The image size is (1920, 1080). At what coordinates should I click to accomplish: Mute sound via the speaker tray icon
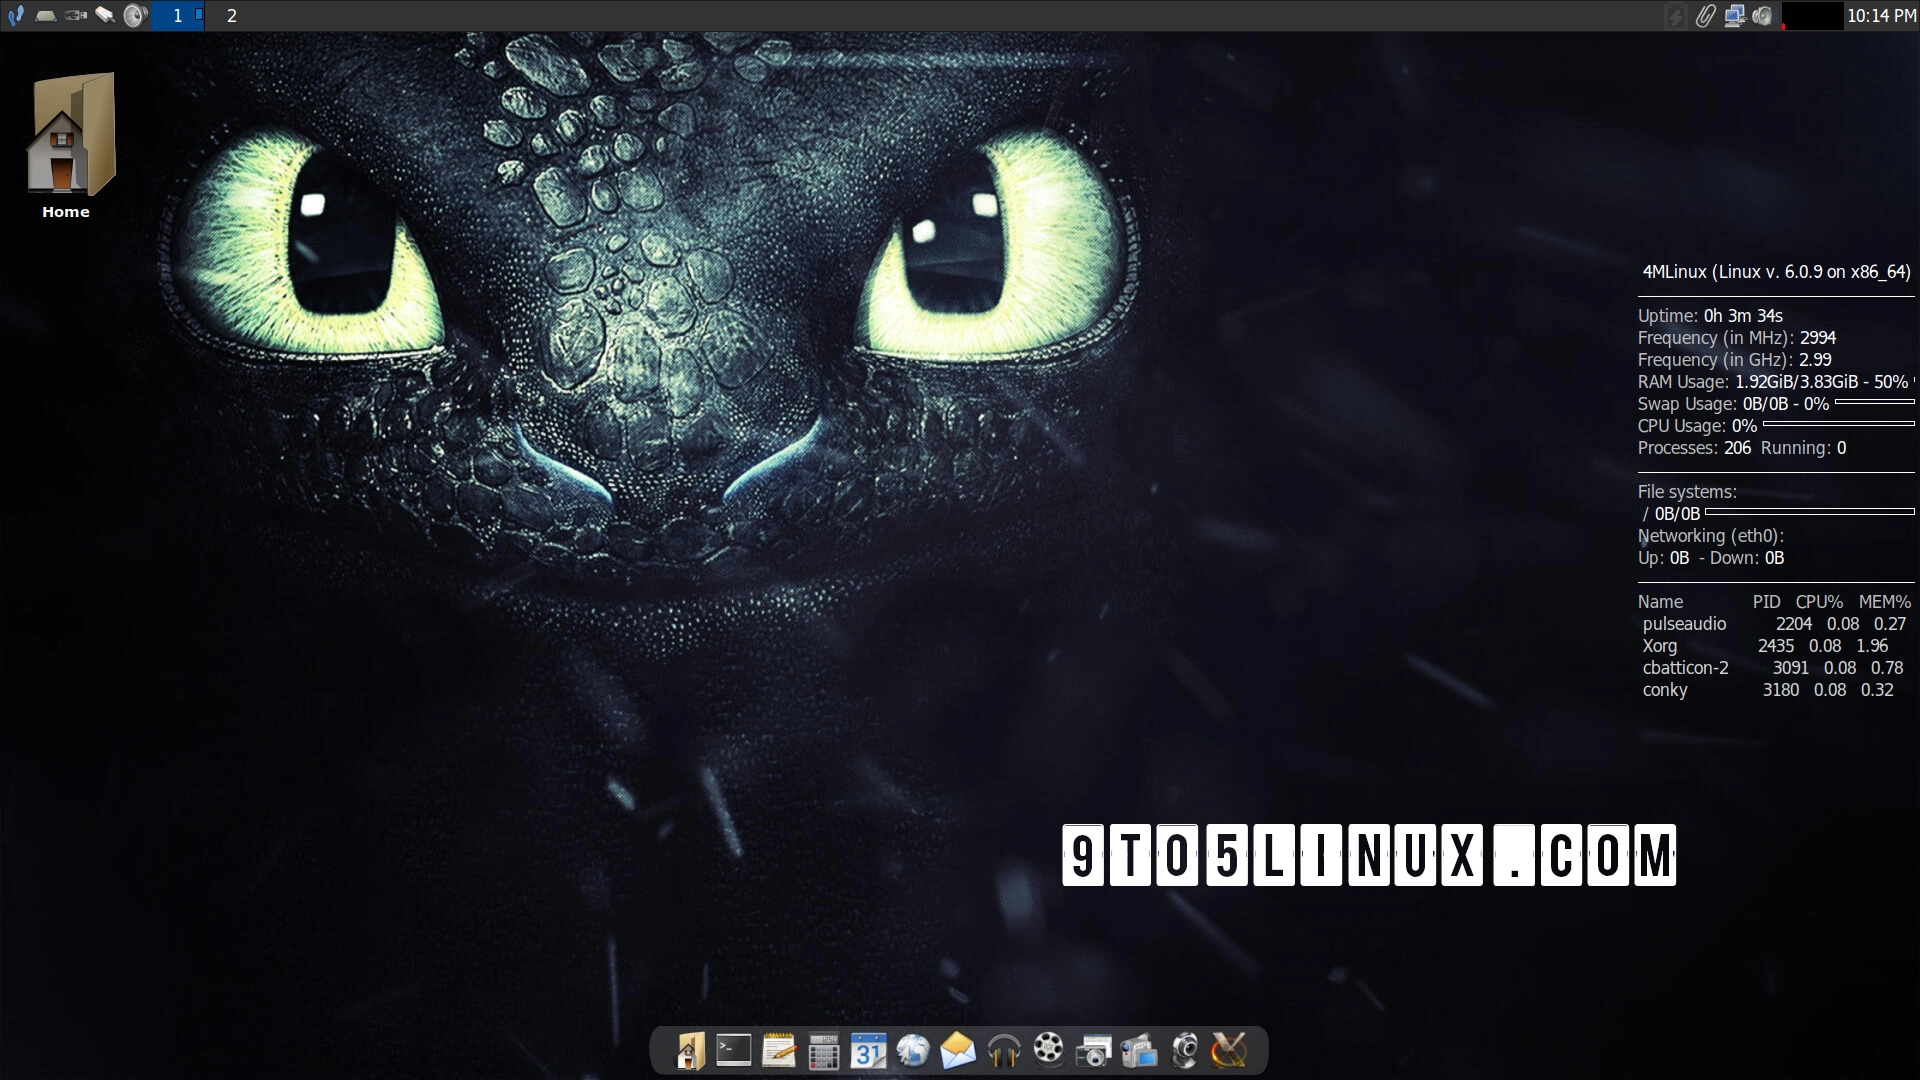(1763, 16)
